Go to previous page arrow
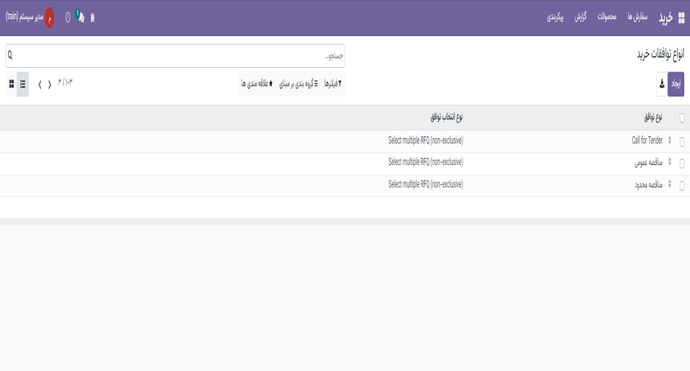The image size is (690, 371). tap(49, 84)
